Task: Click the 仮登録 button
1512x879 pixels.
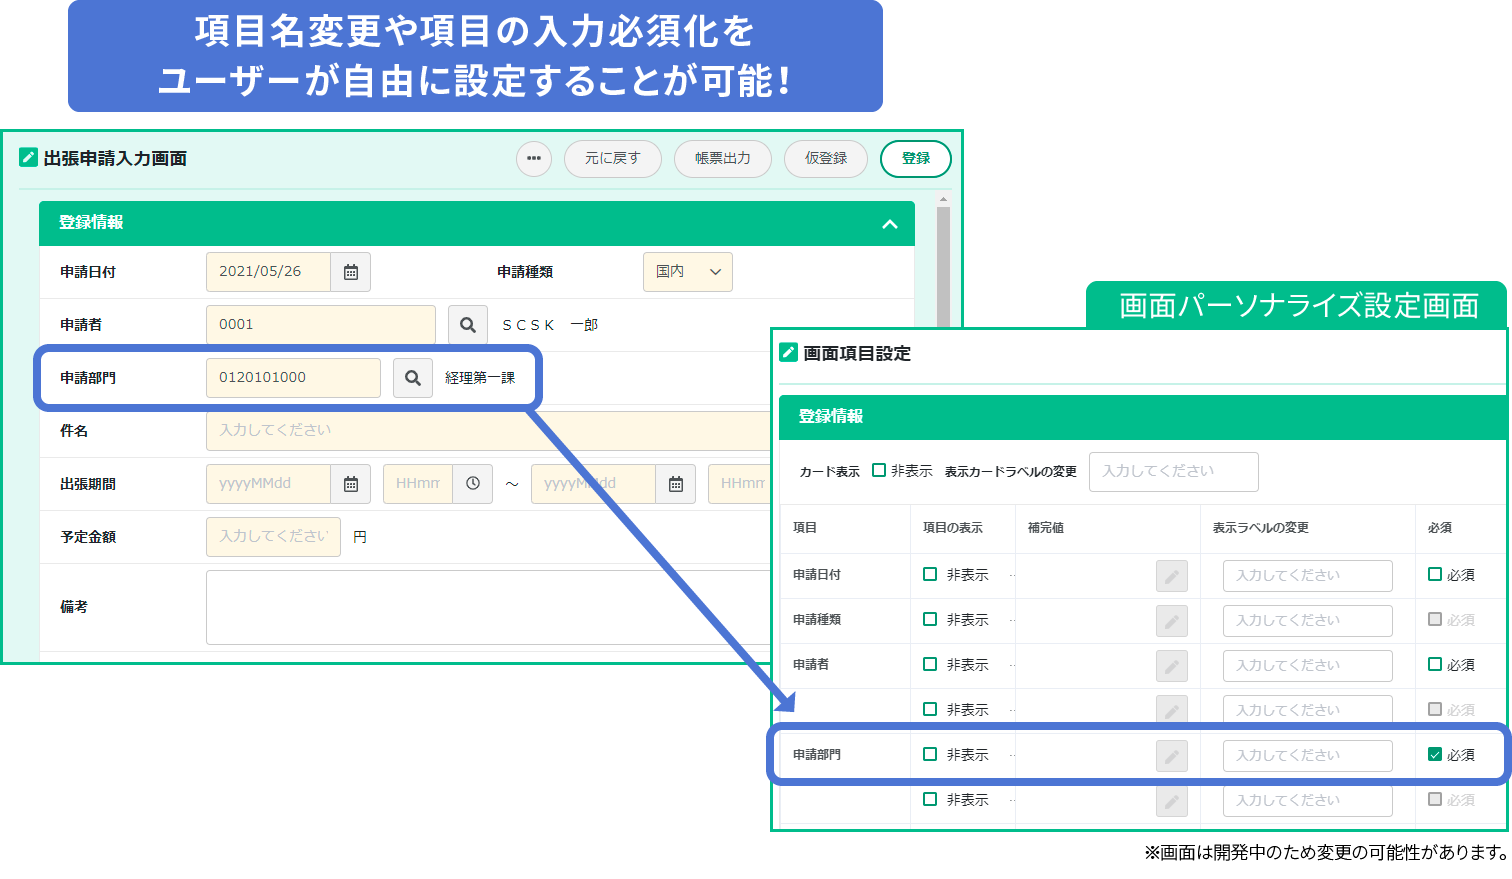Action: (825, 158)
